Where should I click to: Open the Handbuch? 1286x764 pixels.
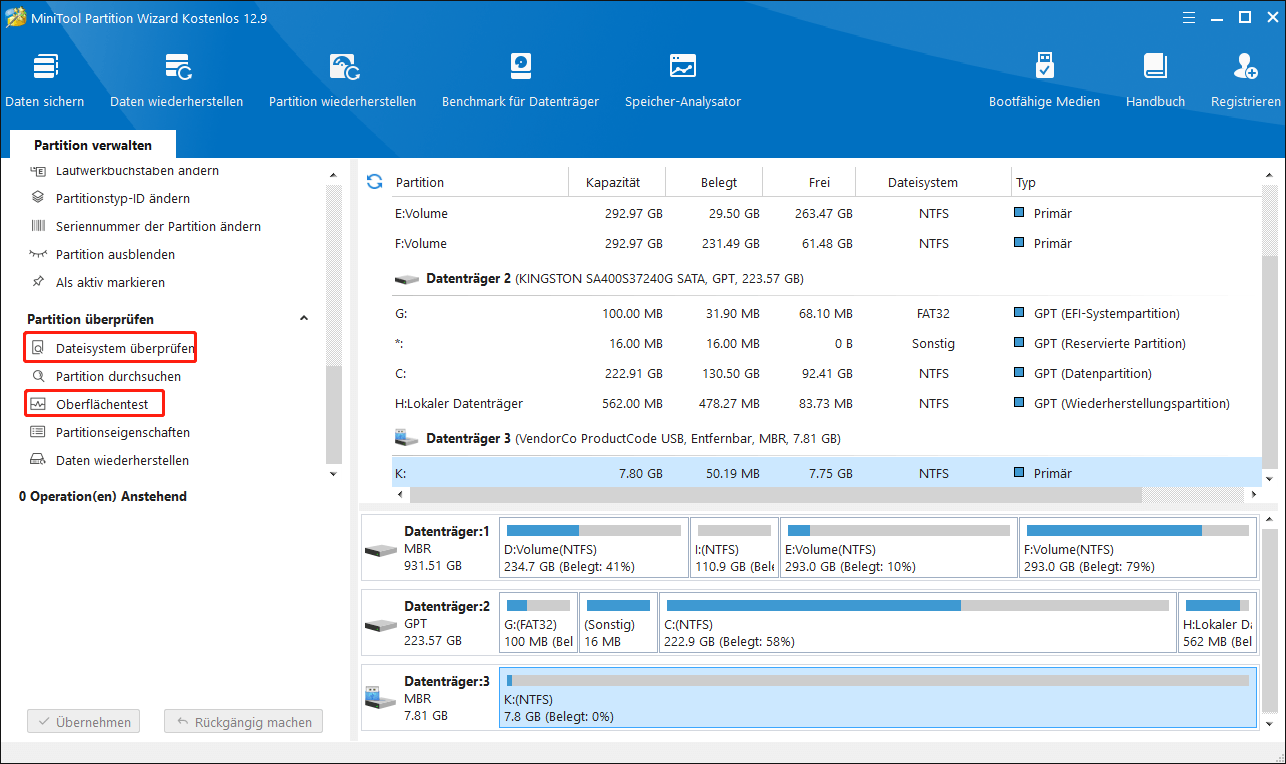coord(1155,81)
